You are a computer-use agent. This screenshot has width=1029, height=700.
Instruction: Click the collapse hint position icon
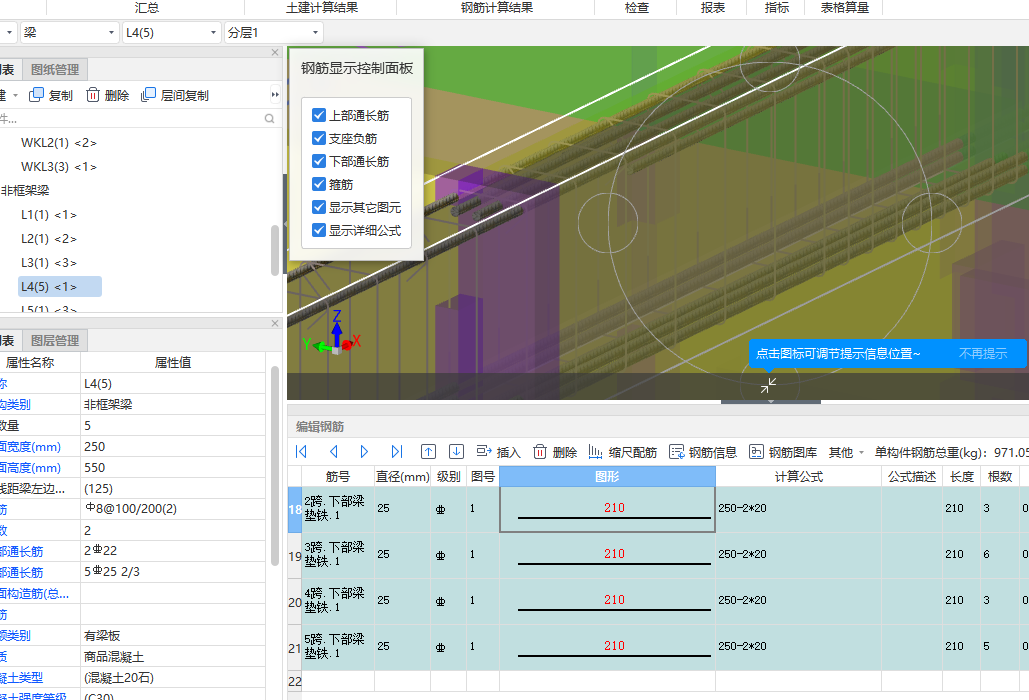(x=768, y=385)
